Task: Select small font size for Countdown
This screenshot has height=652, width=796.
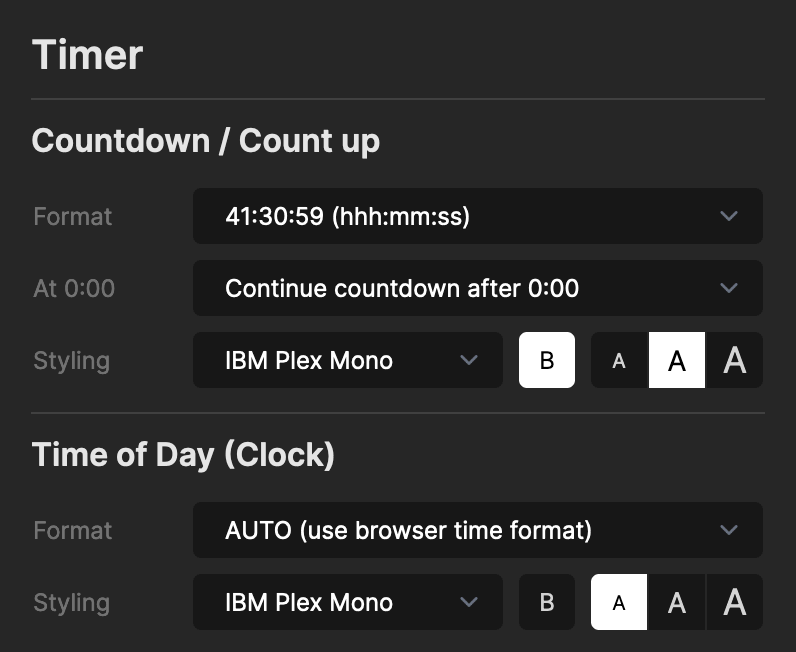Action: 619,360
